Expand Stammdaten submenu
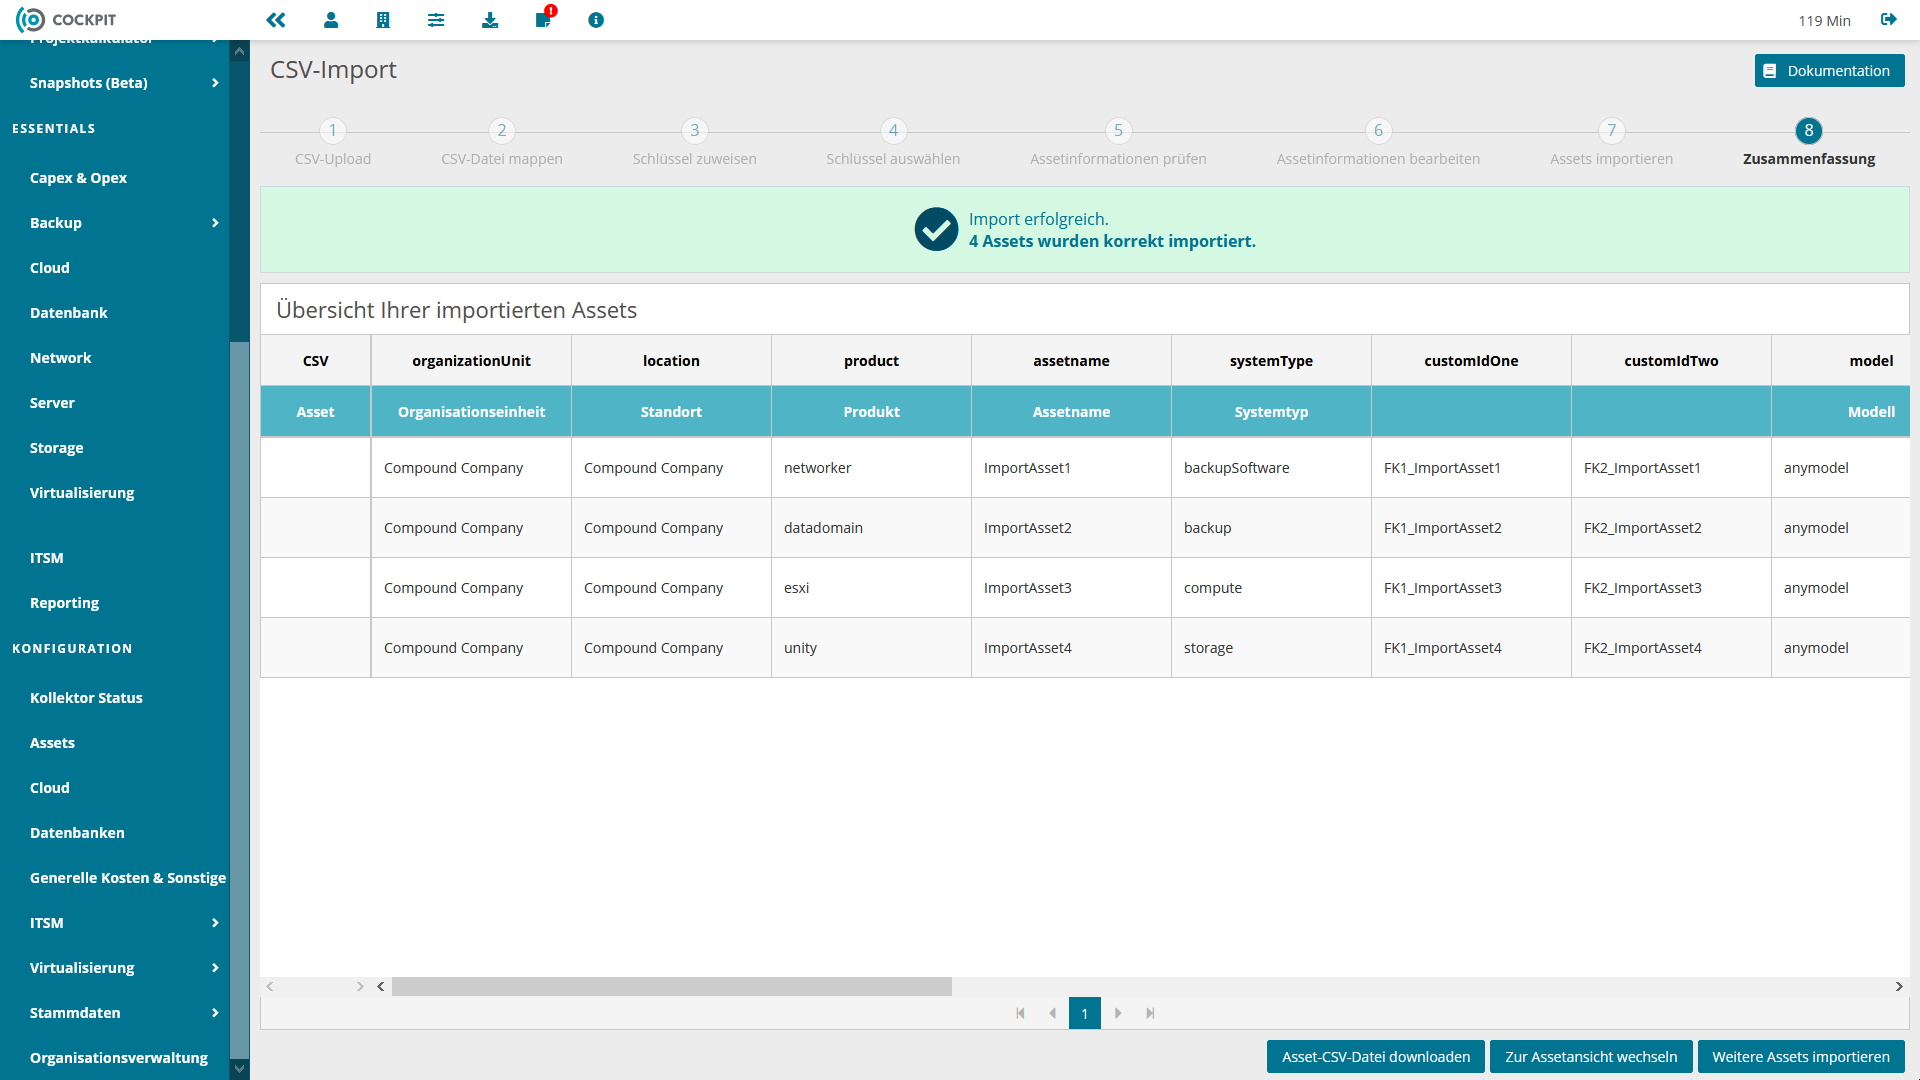1920x1080 pixels. tap(215, 1013)
